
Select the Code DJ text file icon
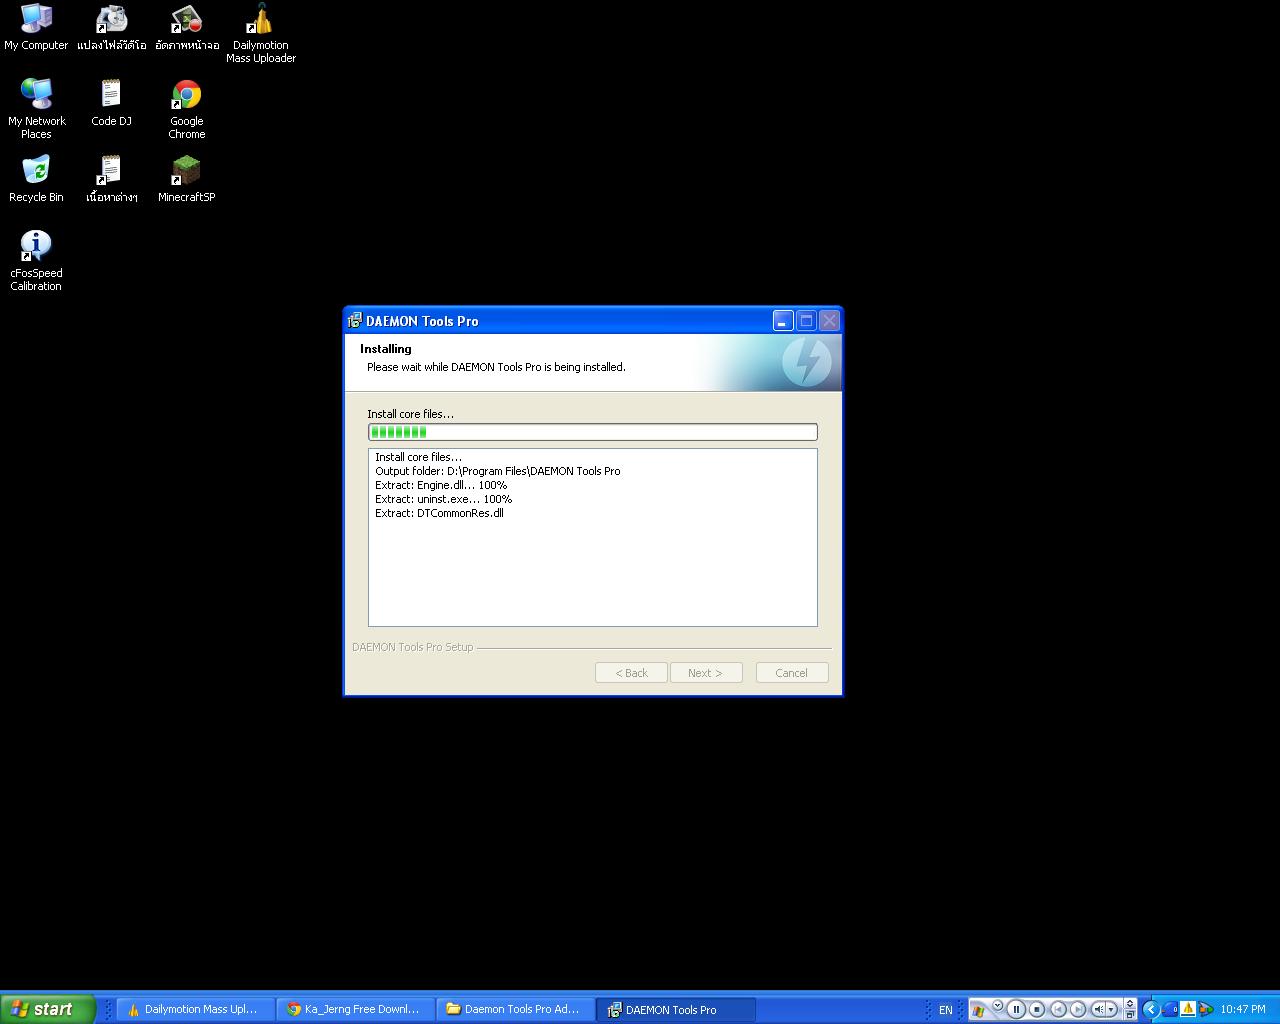(x=111, y=103)
